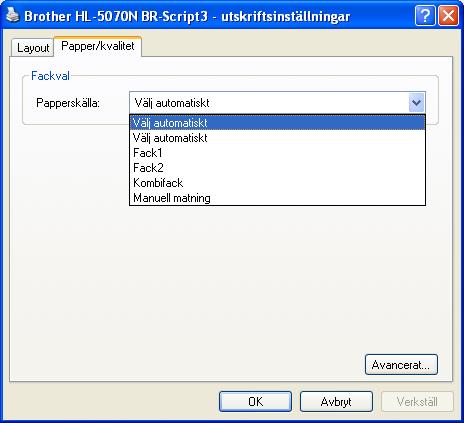The image size is (464, 423).
Task: Click the Brother HL-5070N title bar text
Action: click(x=187, y=16)
